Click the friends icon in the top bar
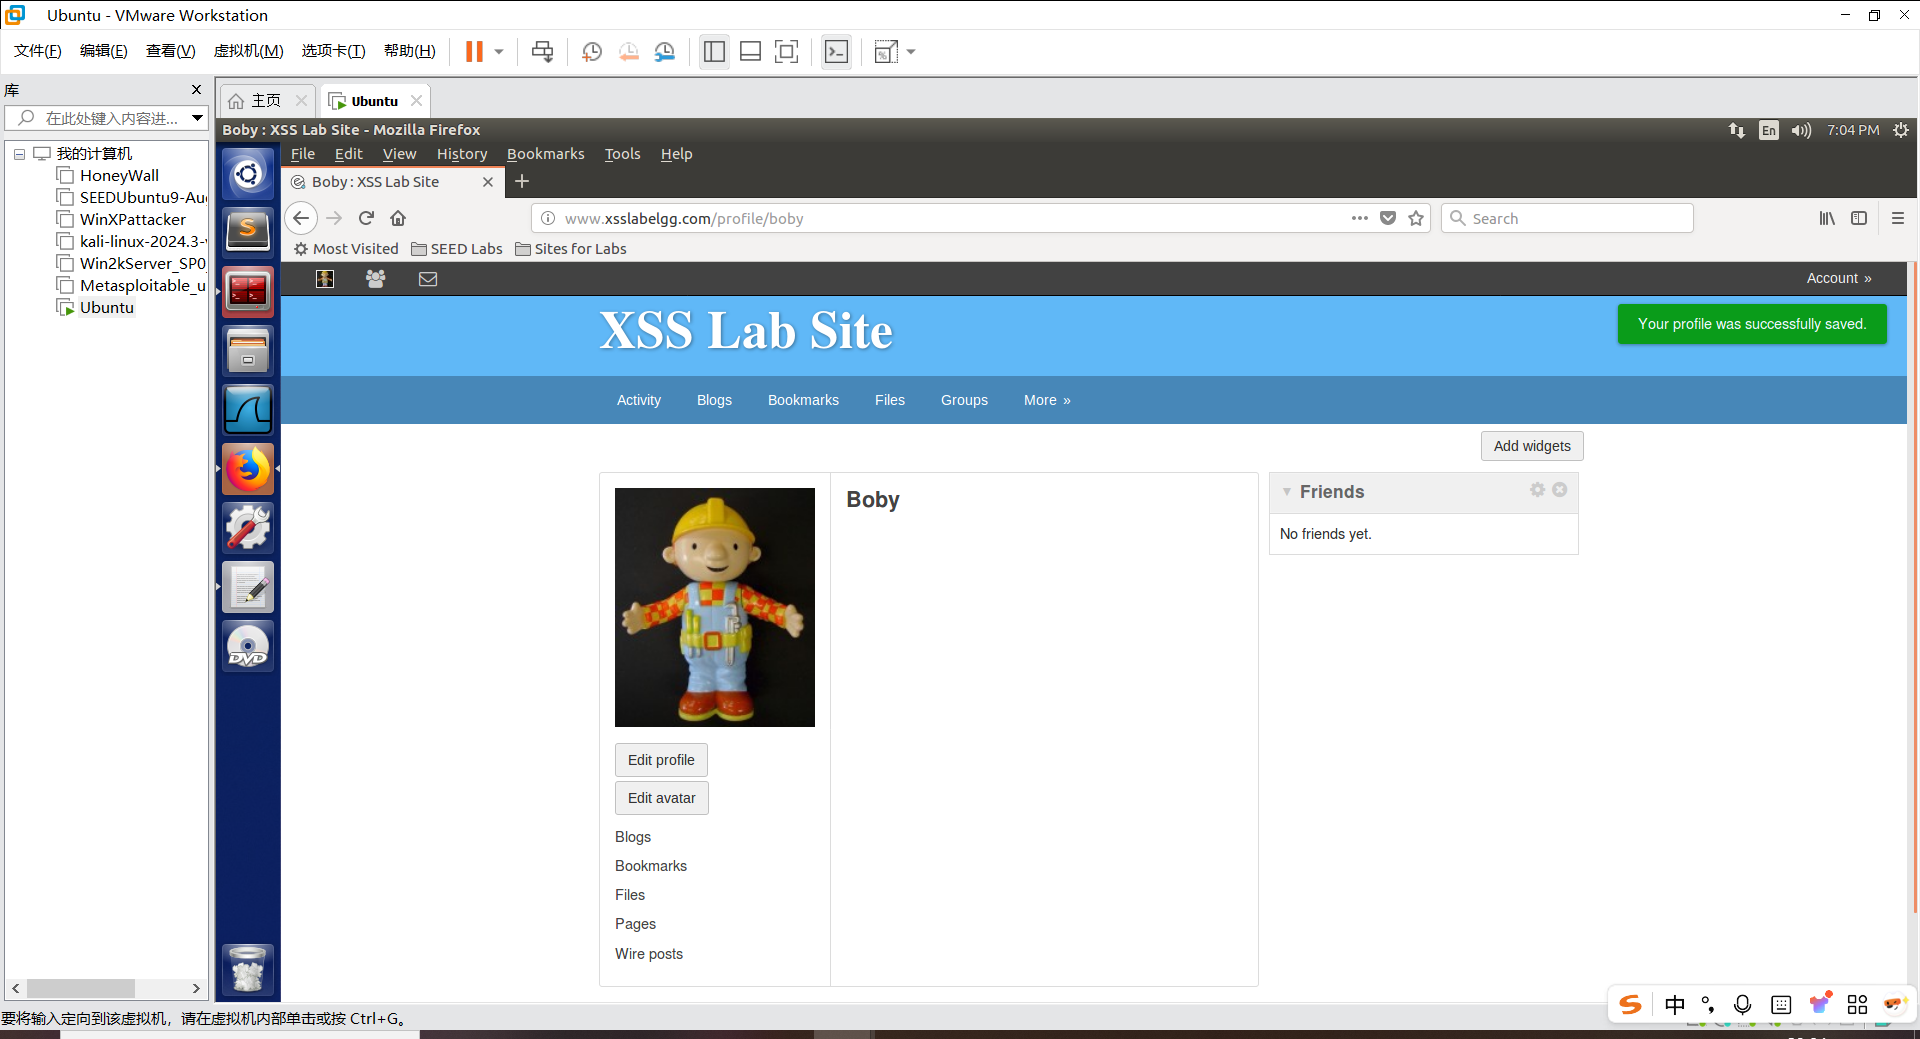The height and width of the screenshot is (1039, 1920). point(376,279)
